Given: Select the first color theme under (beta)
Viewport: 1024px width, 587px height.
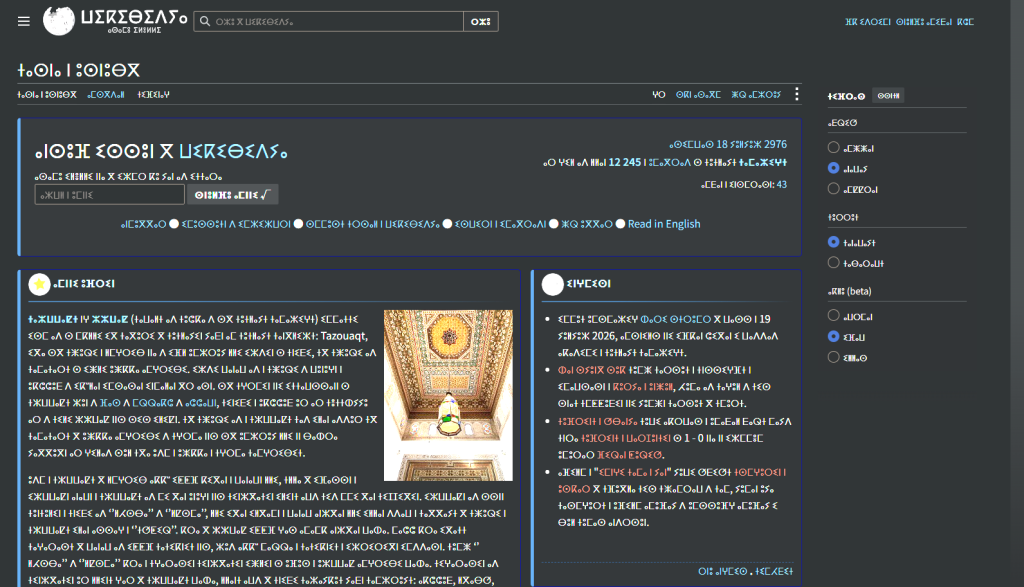Looking at the screenshot, I should pyautogui.click(x=833, y=315).
